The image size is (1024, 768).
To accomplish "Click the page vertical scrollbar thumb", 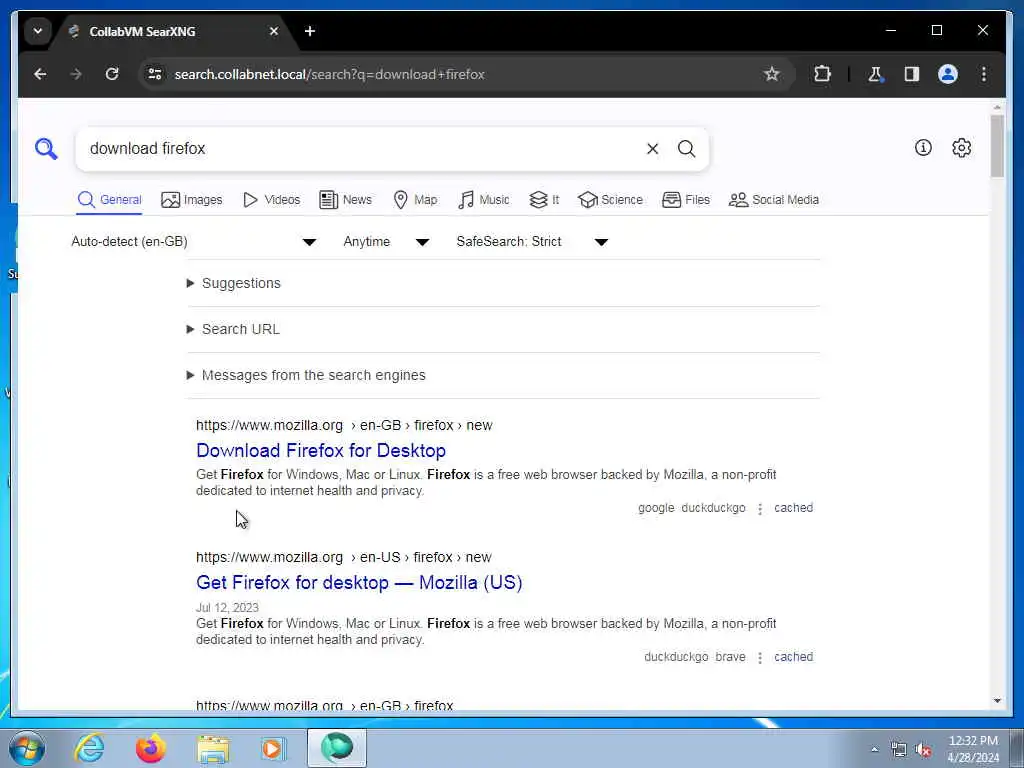I will click(x=997, y=146).
